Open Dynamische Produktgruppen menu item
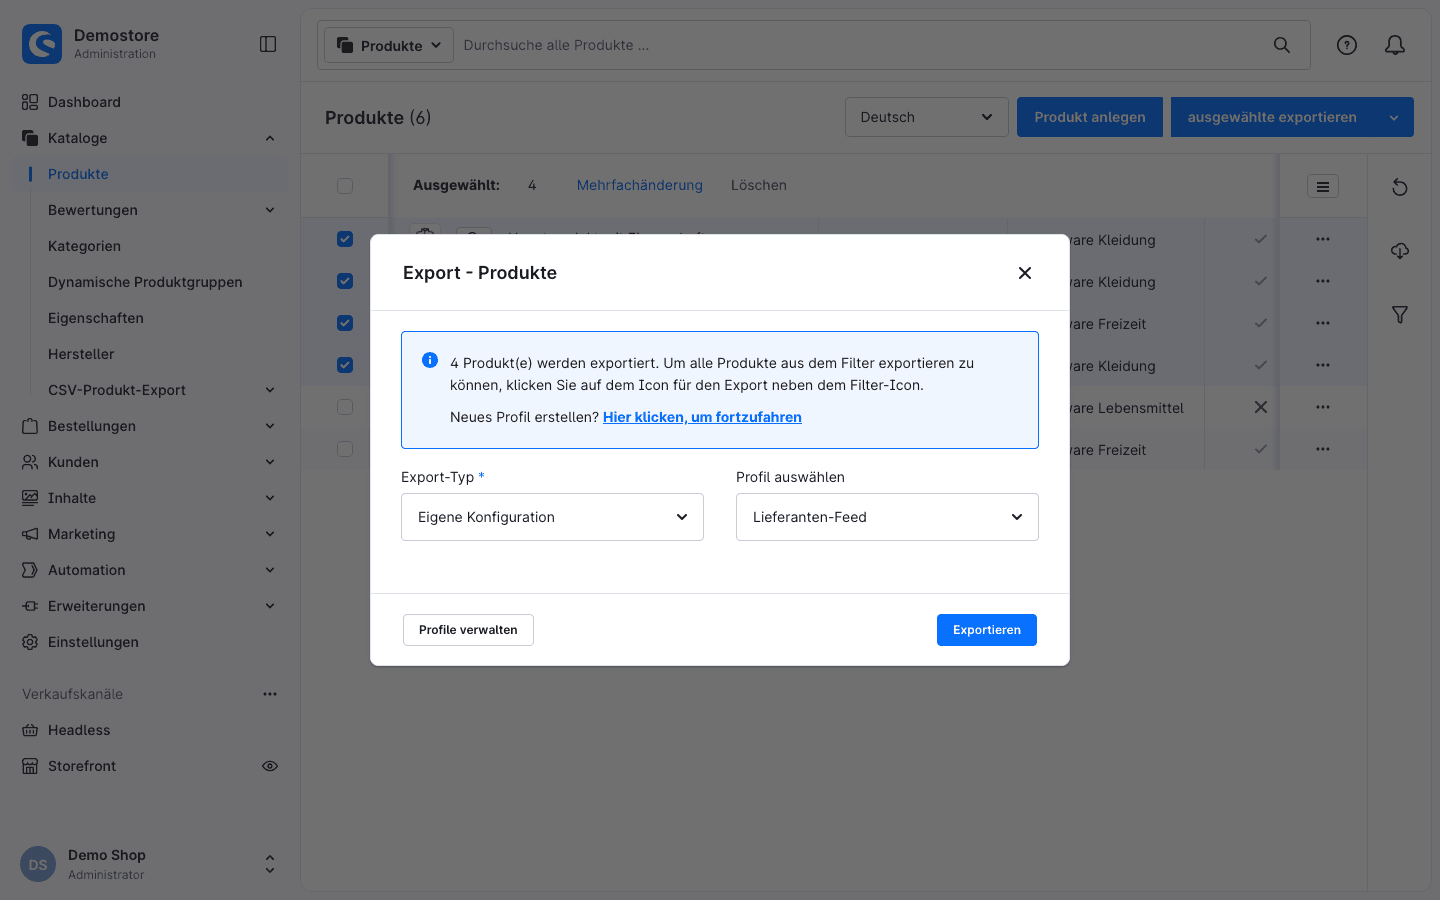 tap(145, 282)
